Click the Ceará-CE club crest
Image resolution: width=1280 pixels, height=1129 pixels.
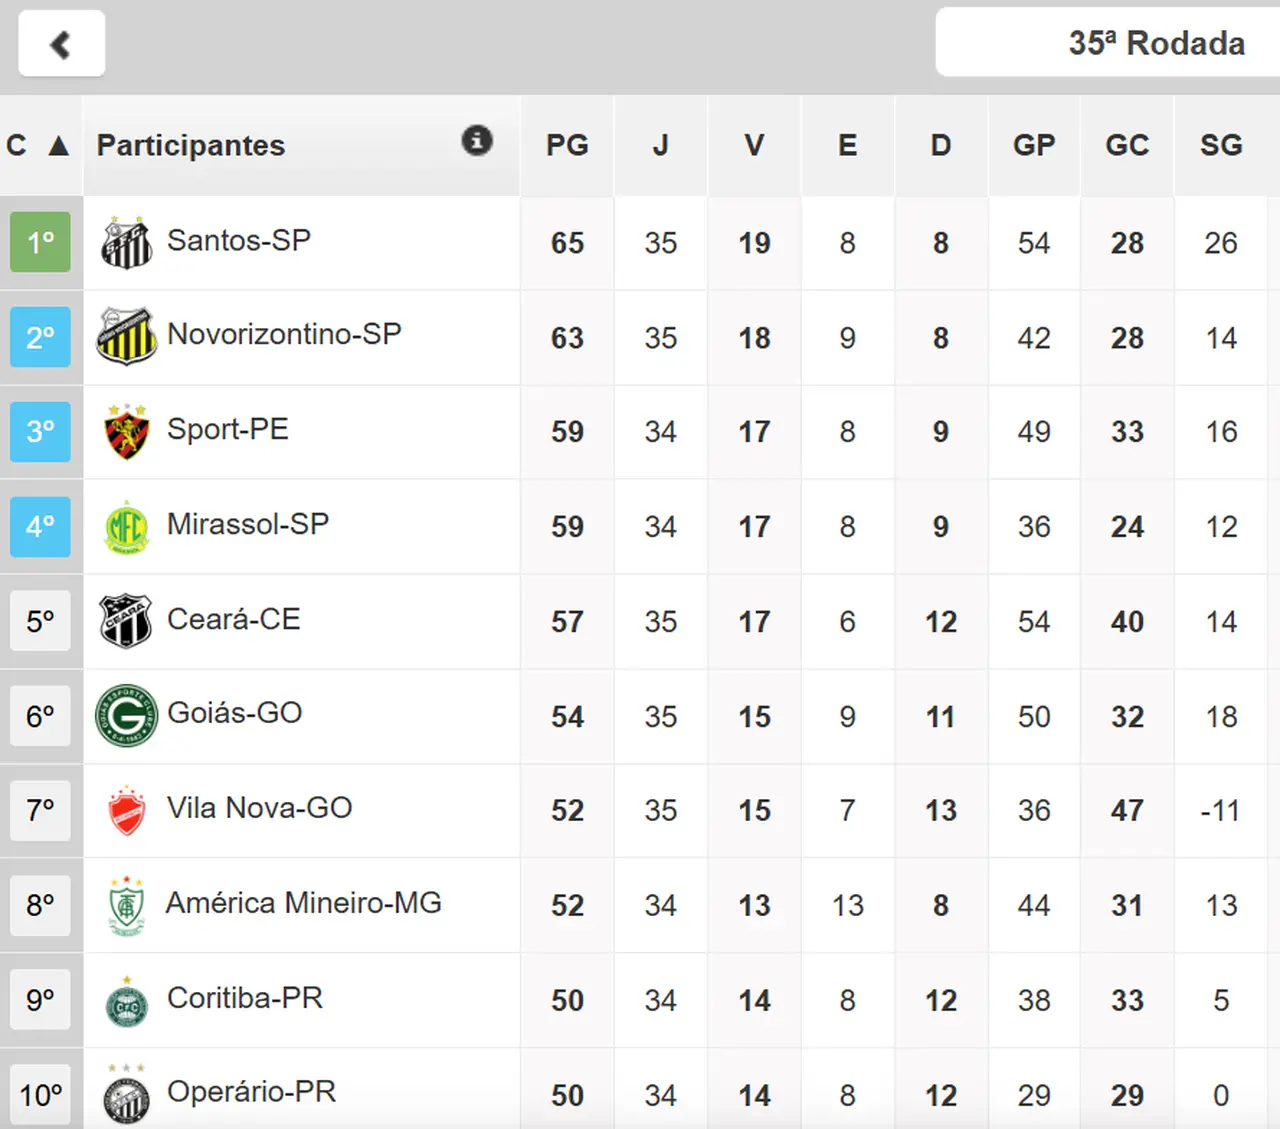(127, 621)
